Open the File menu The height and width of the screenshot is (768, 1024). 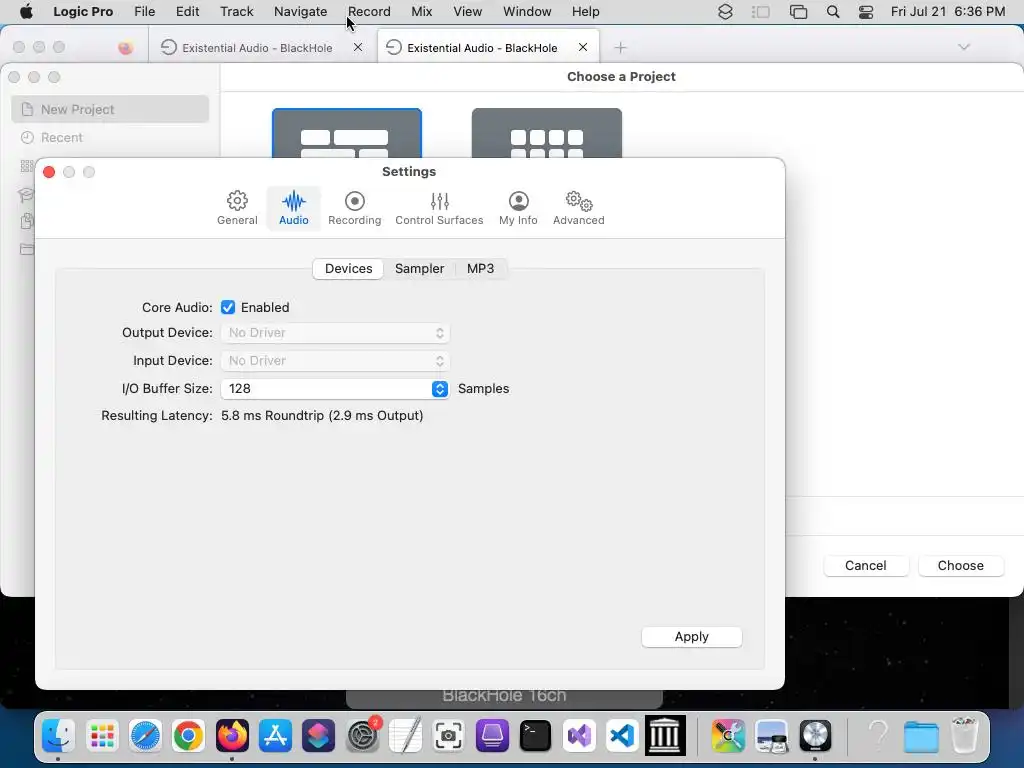click(144, 11)
